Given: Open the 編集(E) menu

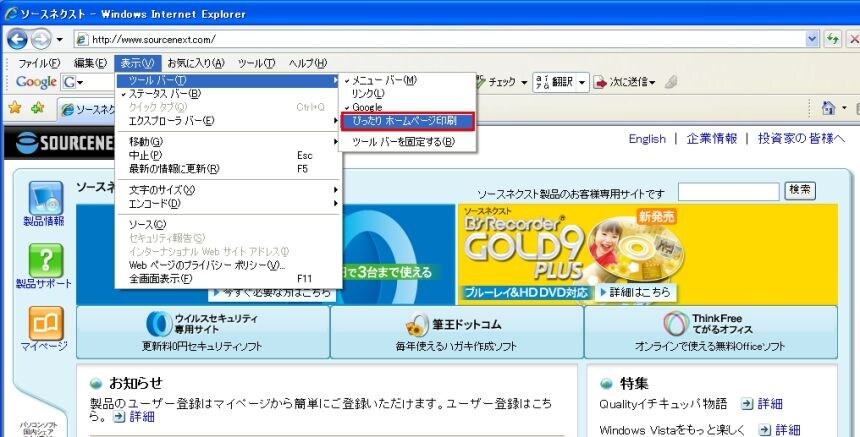Looking at the screenshot, I should tap(90, 63).
